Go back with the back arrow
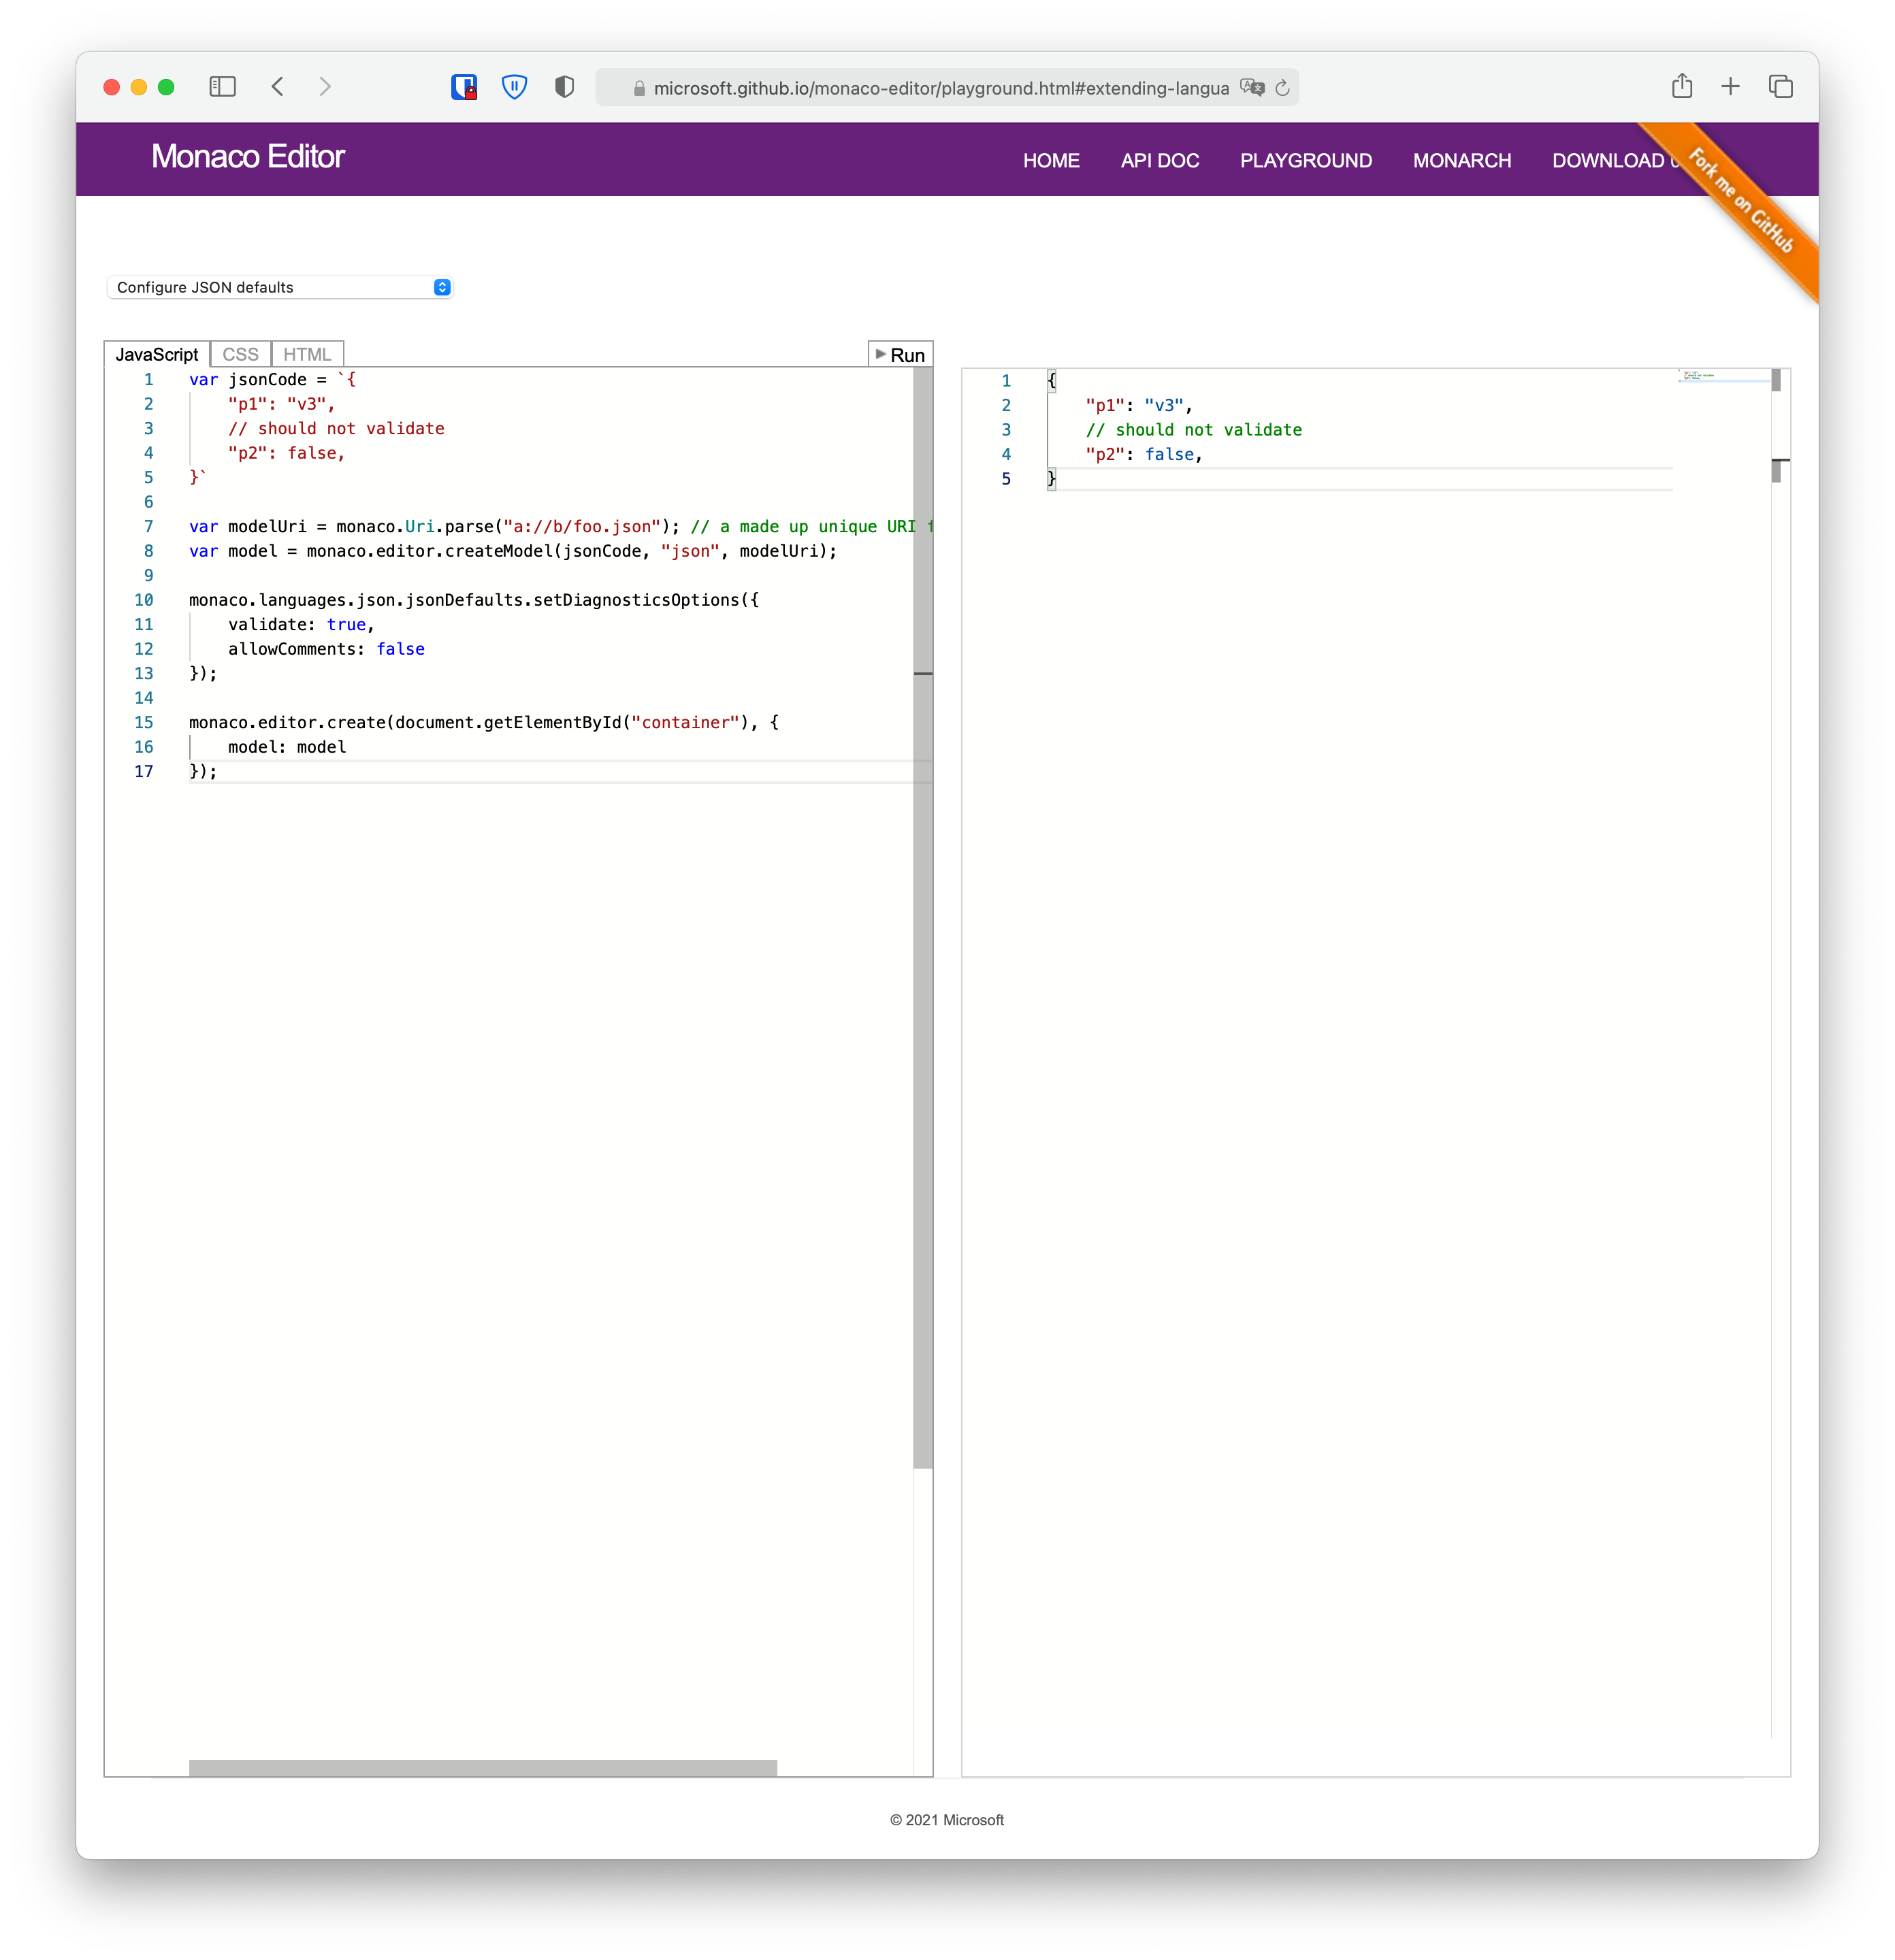The width and height of the screenshot is (1895, 1960). point(278,87)
